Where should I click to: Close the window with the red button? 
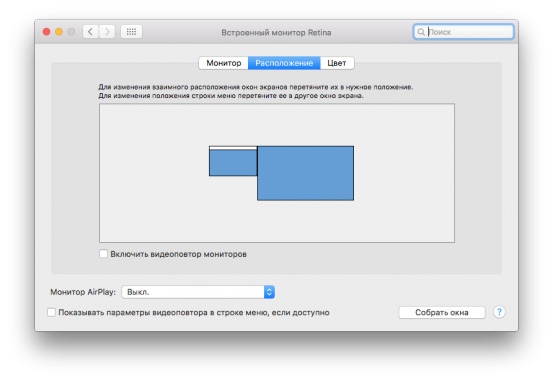click(x=46, y=32)
